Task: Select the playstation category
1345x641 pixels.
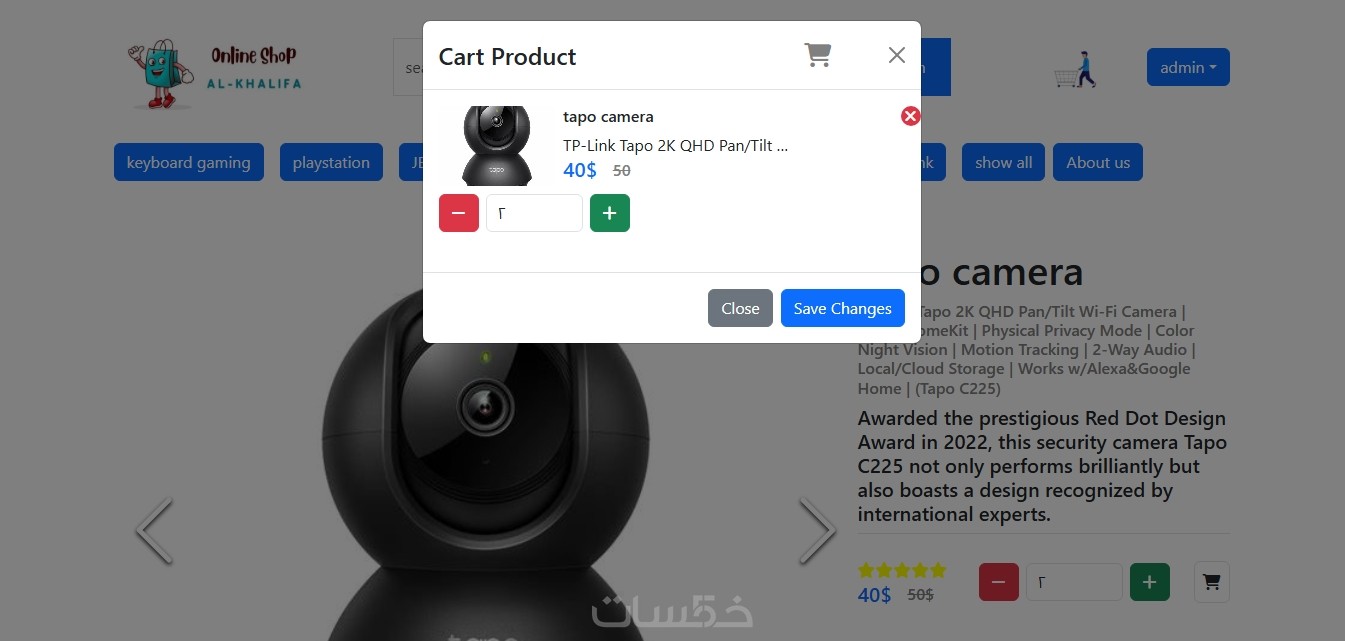Action: 331,162
